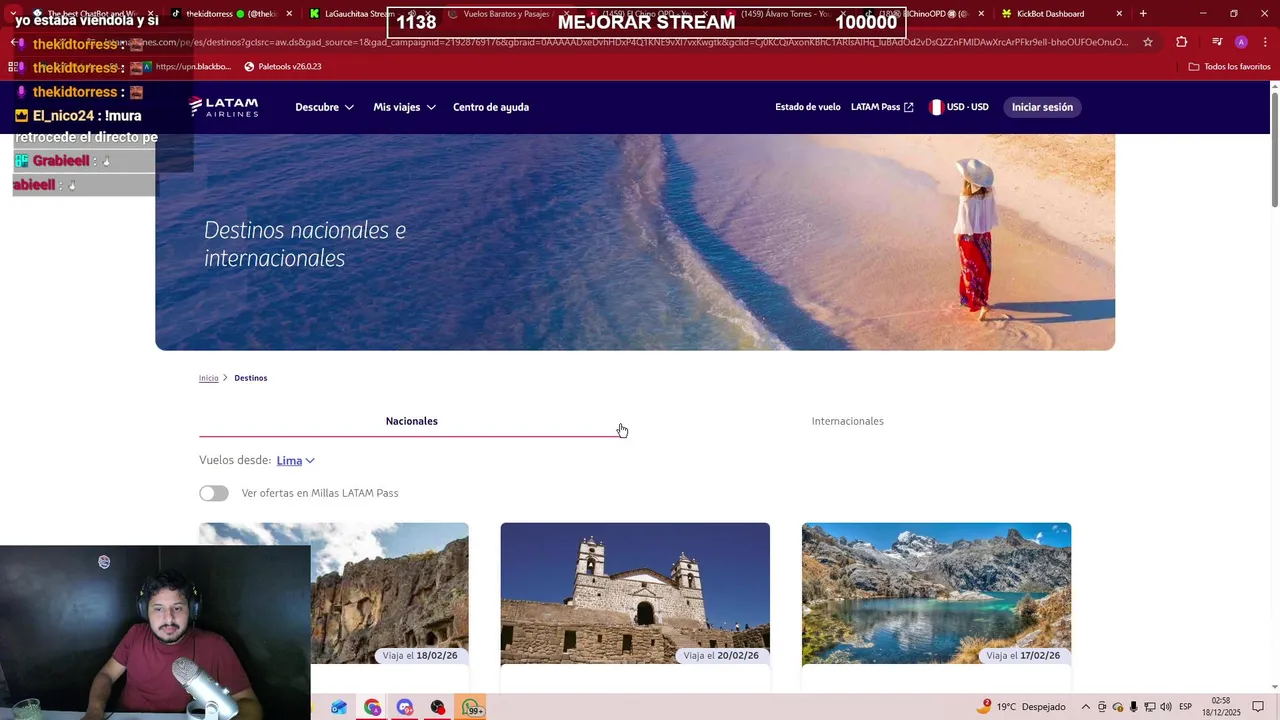
Task: Show hidden system tray icons
Action: pyautogui.click(x=1085, y=707)
